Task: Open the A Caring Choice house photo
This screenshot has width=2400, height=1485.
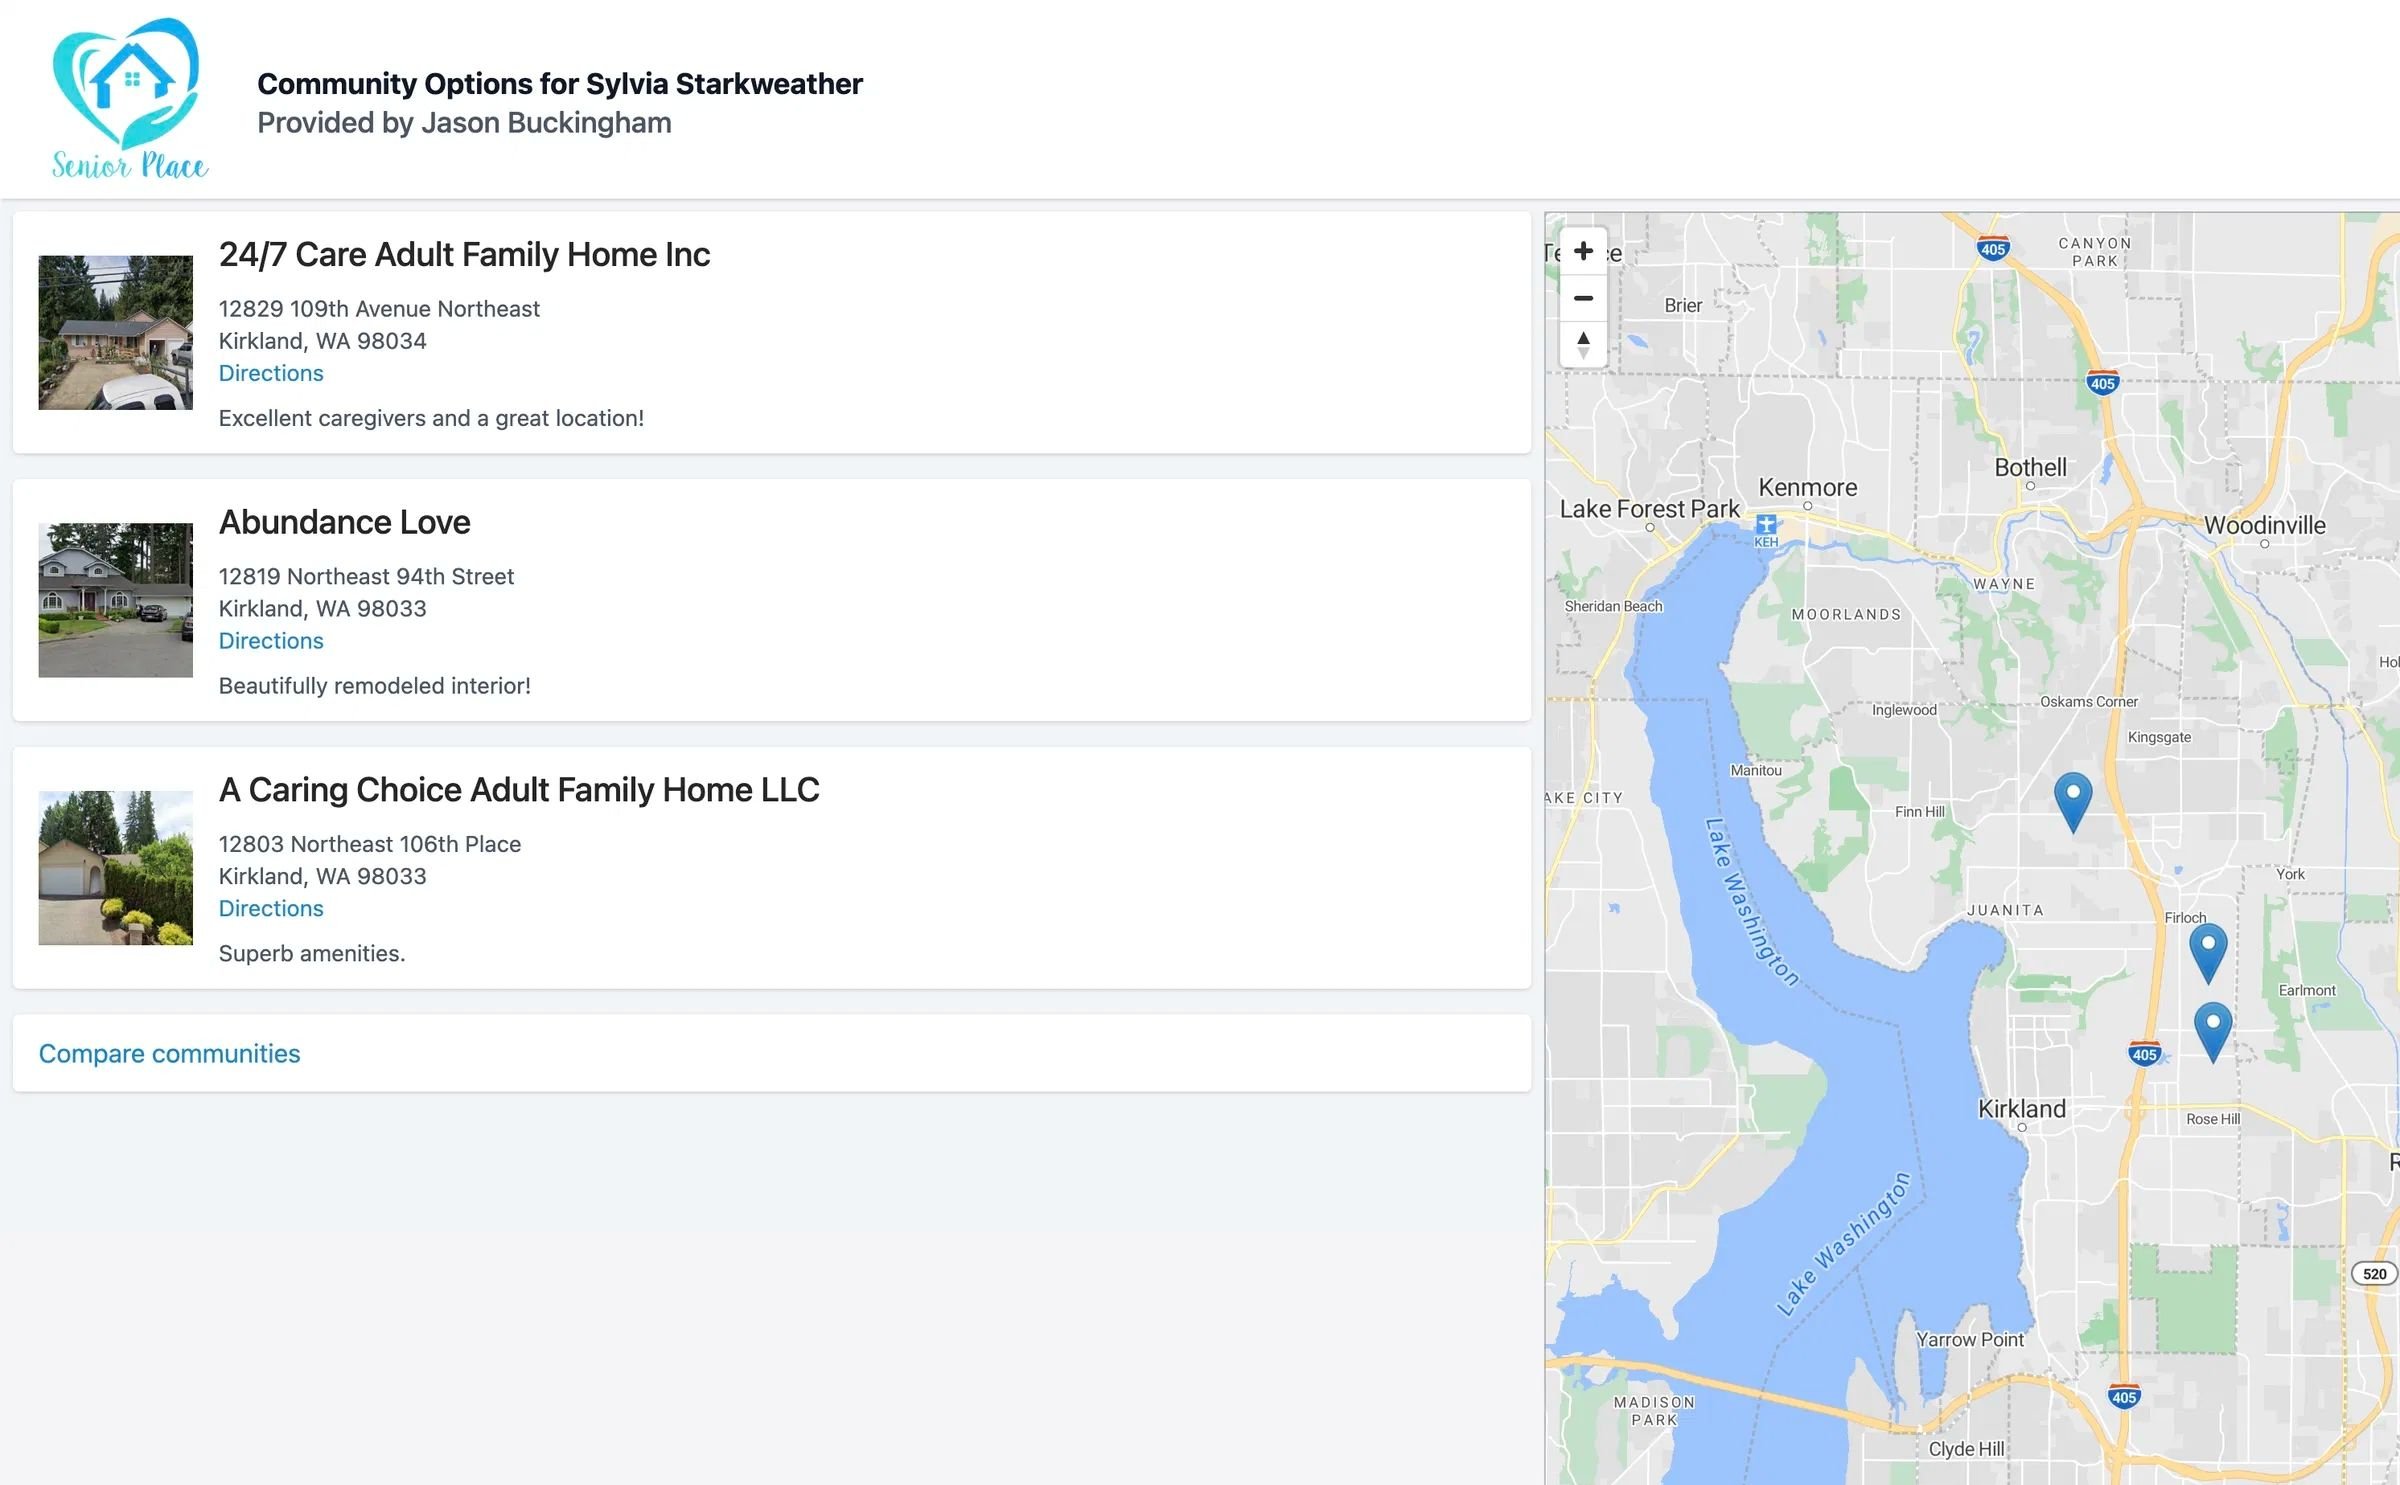Action: tap(116, 868)
